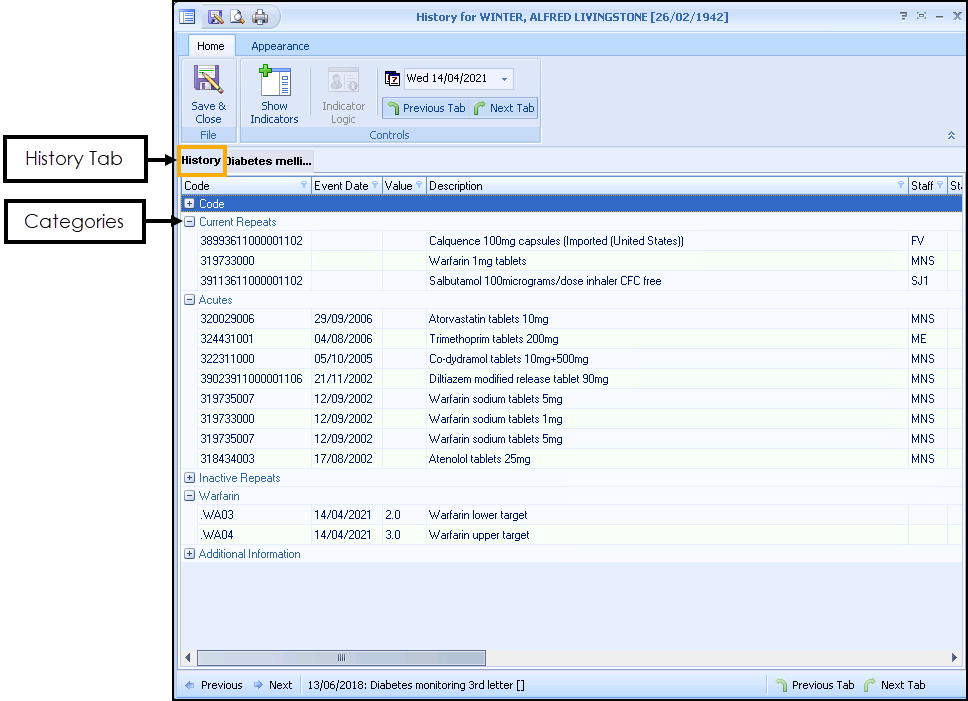Image resolution: width=968 pixels, height=701 pixels.
Task: Open the application menu icon at top-left
Action: click(x=187, y=17)
